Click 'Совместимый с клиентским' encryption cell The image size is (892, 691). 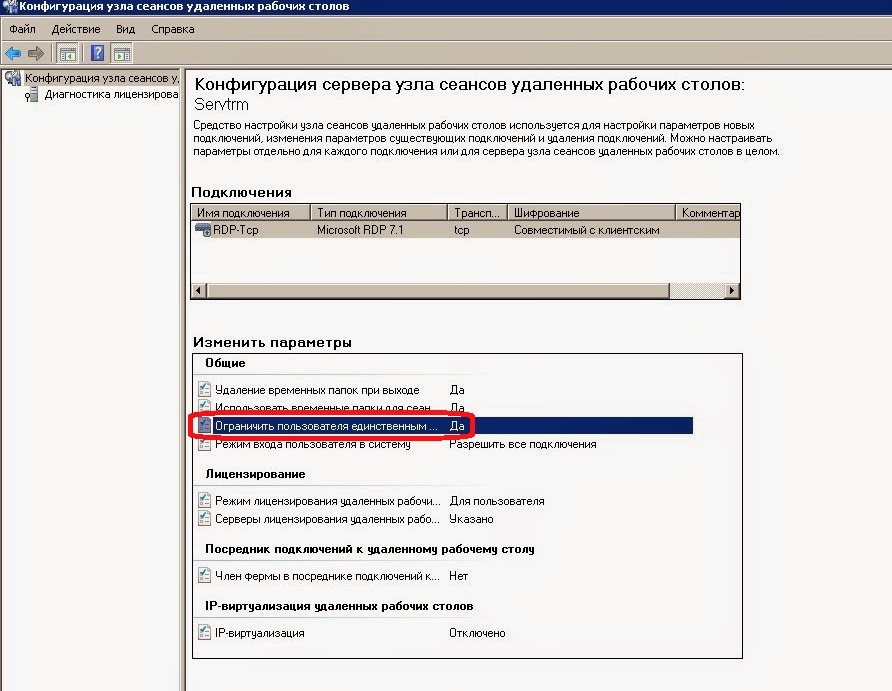(x=587, y=230)
